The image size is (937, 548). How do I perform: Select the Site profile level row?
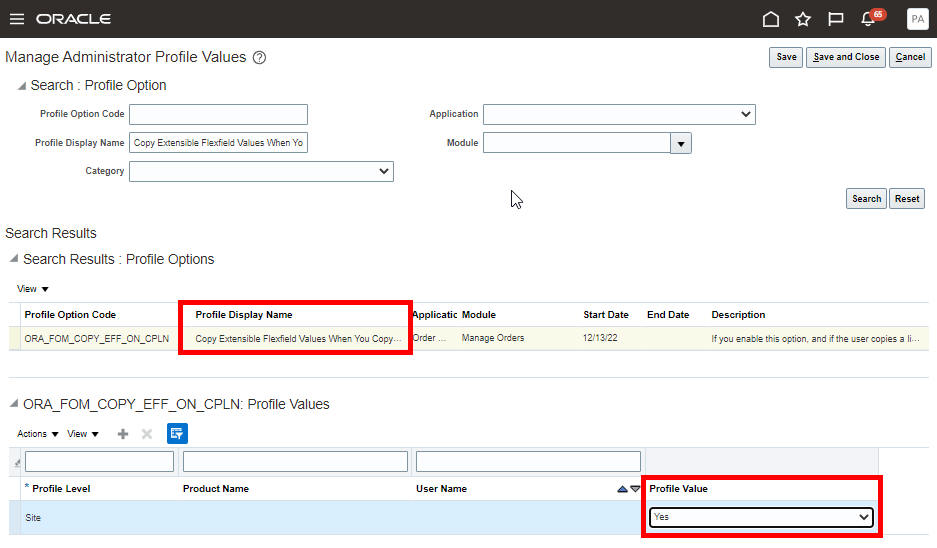324,518
